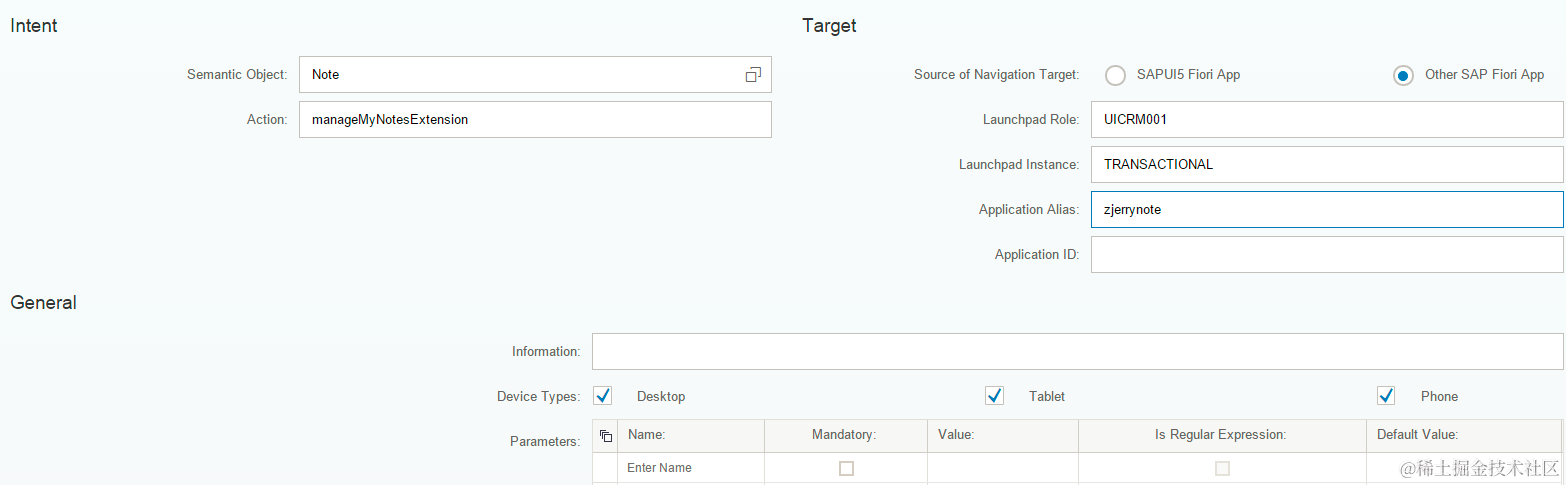The image size is (1566, 485).
Task: Click the Information label
Action: tap(546, 352)
